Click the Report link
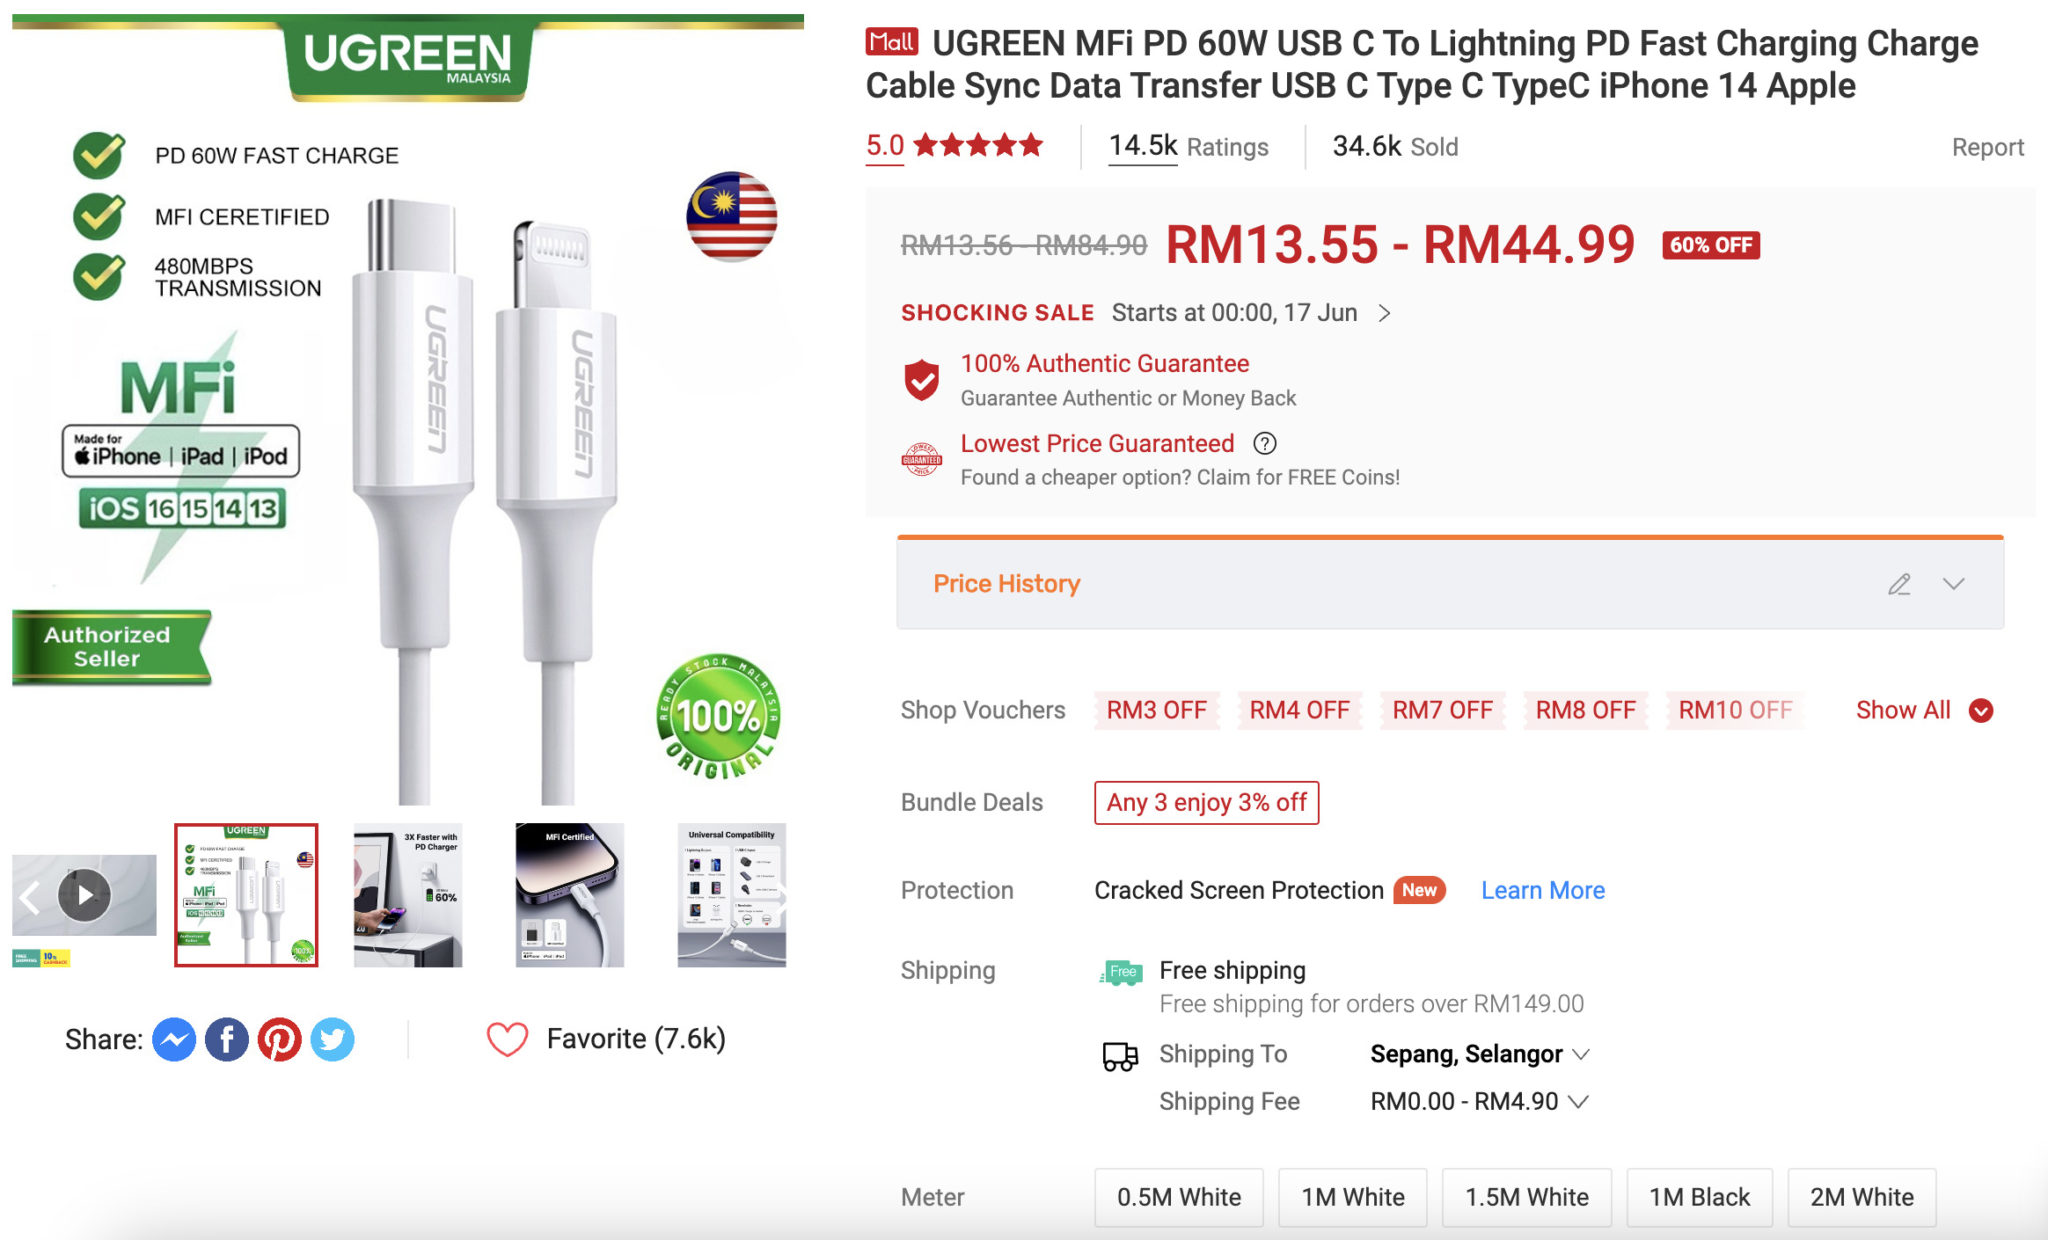Image resolution: width=2048 pixels, height=1240 pixels. pos(1987,147)
